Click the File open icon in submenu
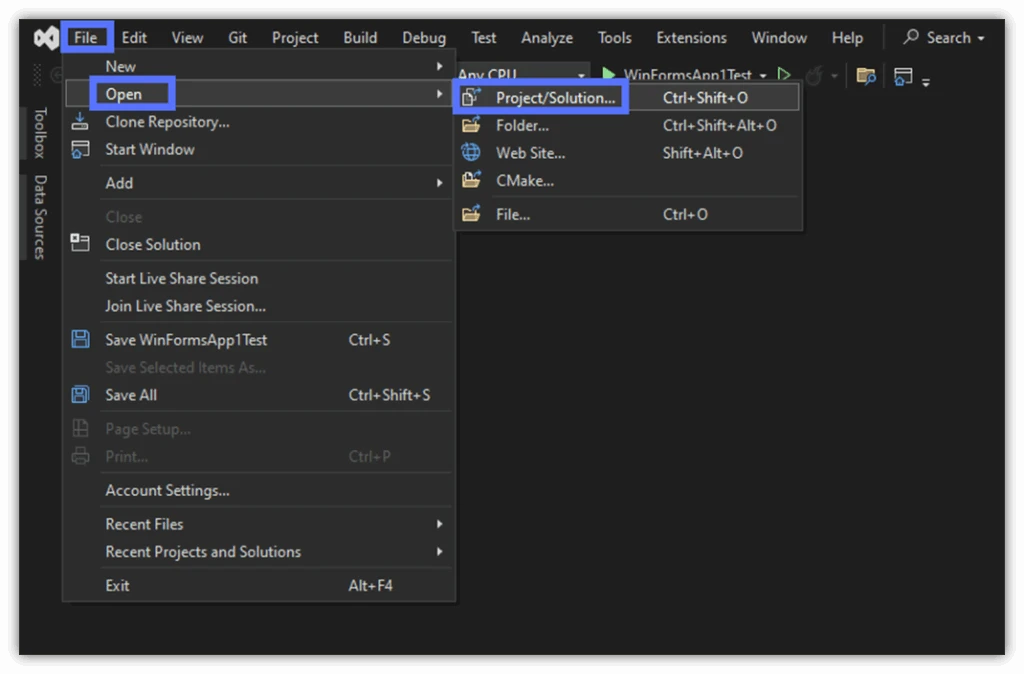The height and width of the screenshot is (674, 1024). click(x=472, y=214)
